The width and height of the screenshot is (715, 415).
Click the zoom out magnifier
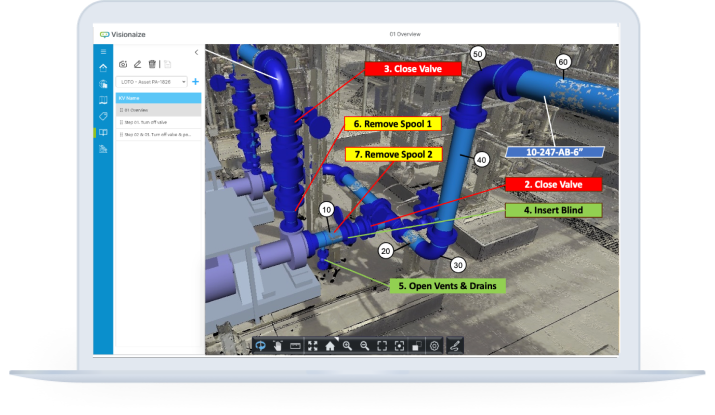tap(365, 345)
